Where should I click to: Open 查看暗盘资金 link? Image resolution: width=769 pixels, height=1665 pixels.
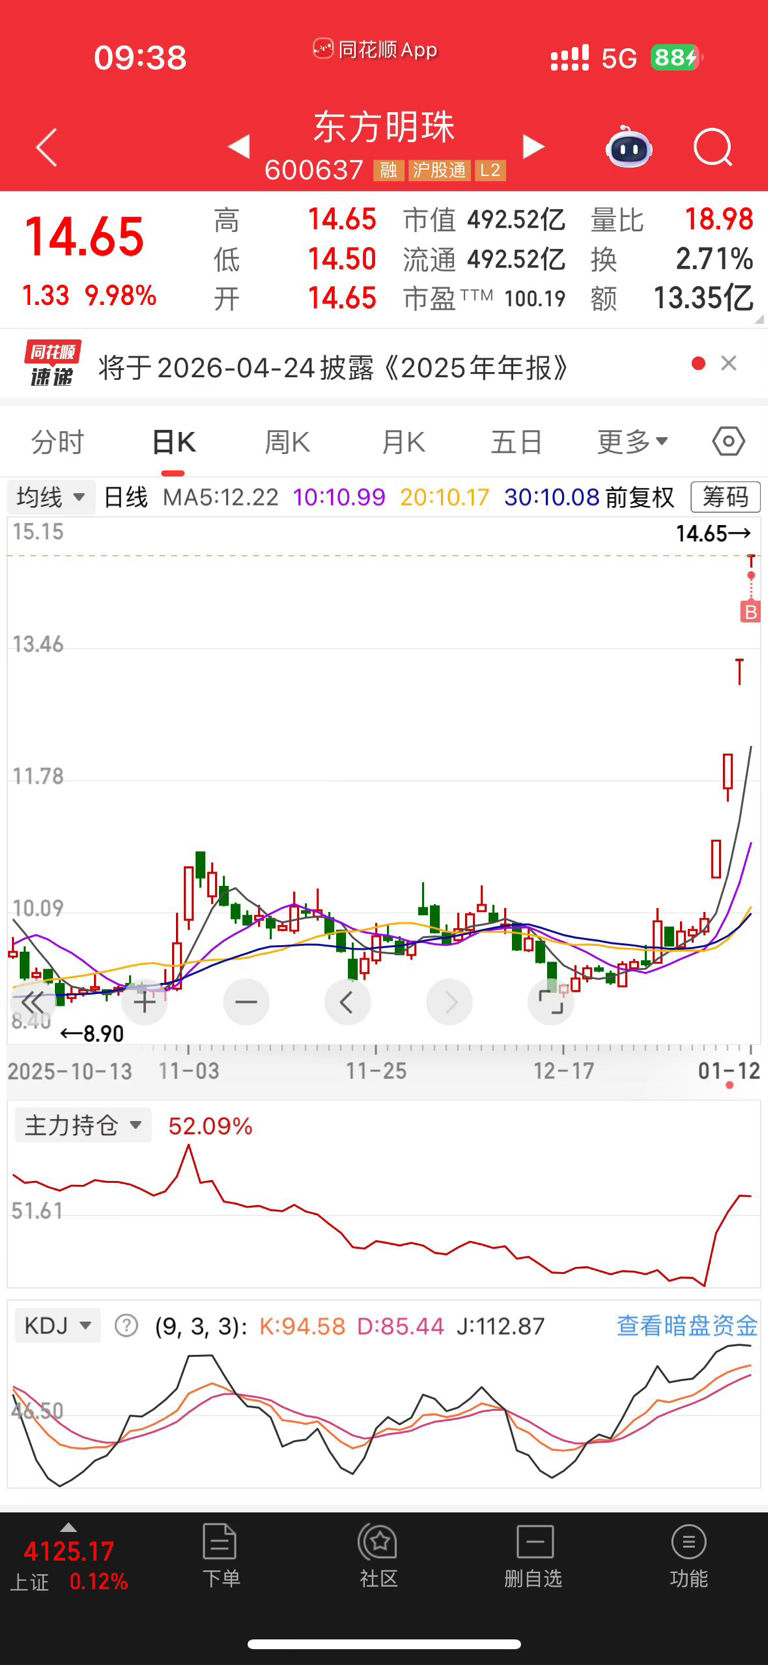[x=687, y=1326]
